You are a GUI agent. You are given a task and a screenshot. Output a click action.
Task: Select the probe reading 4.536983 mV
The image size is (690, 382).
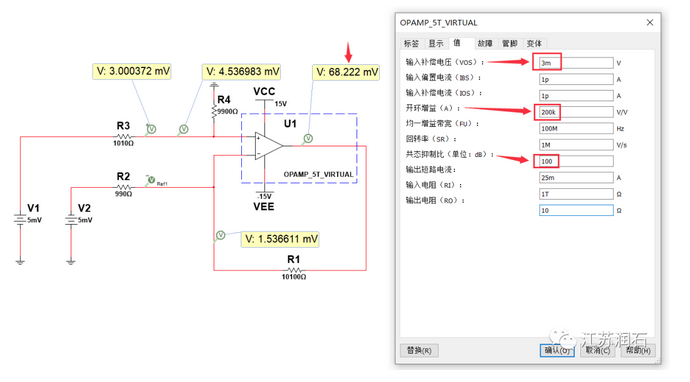click(184, 129)
